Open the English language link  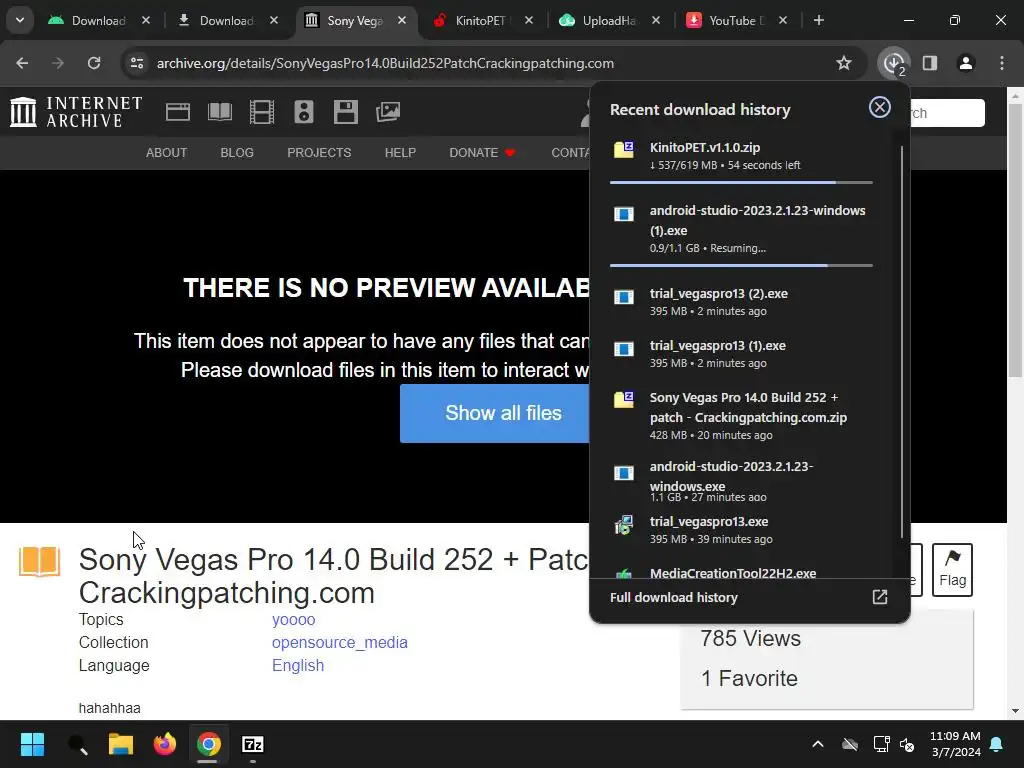click(x=298, y=665)
